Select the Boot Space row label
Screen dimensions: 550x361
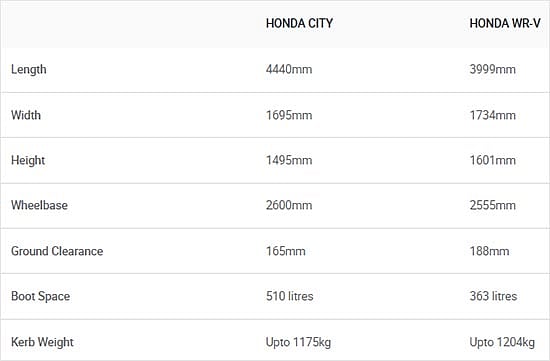click(x=41, y=296)
